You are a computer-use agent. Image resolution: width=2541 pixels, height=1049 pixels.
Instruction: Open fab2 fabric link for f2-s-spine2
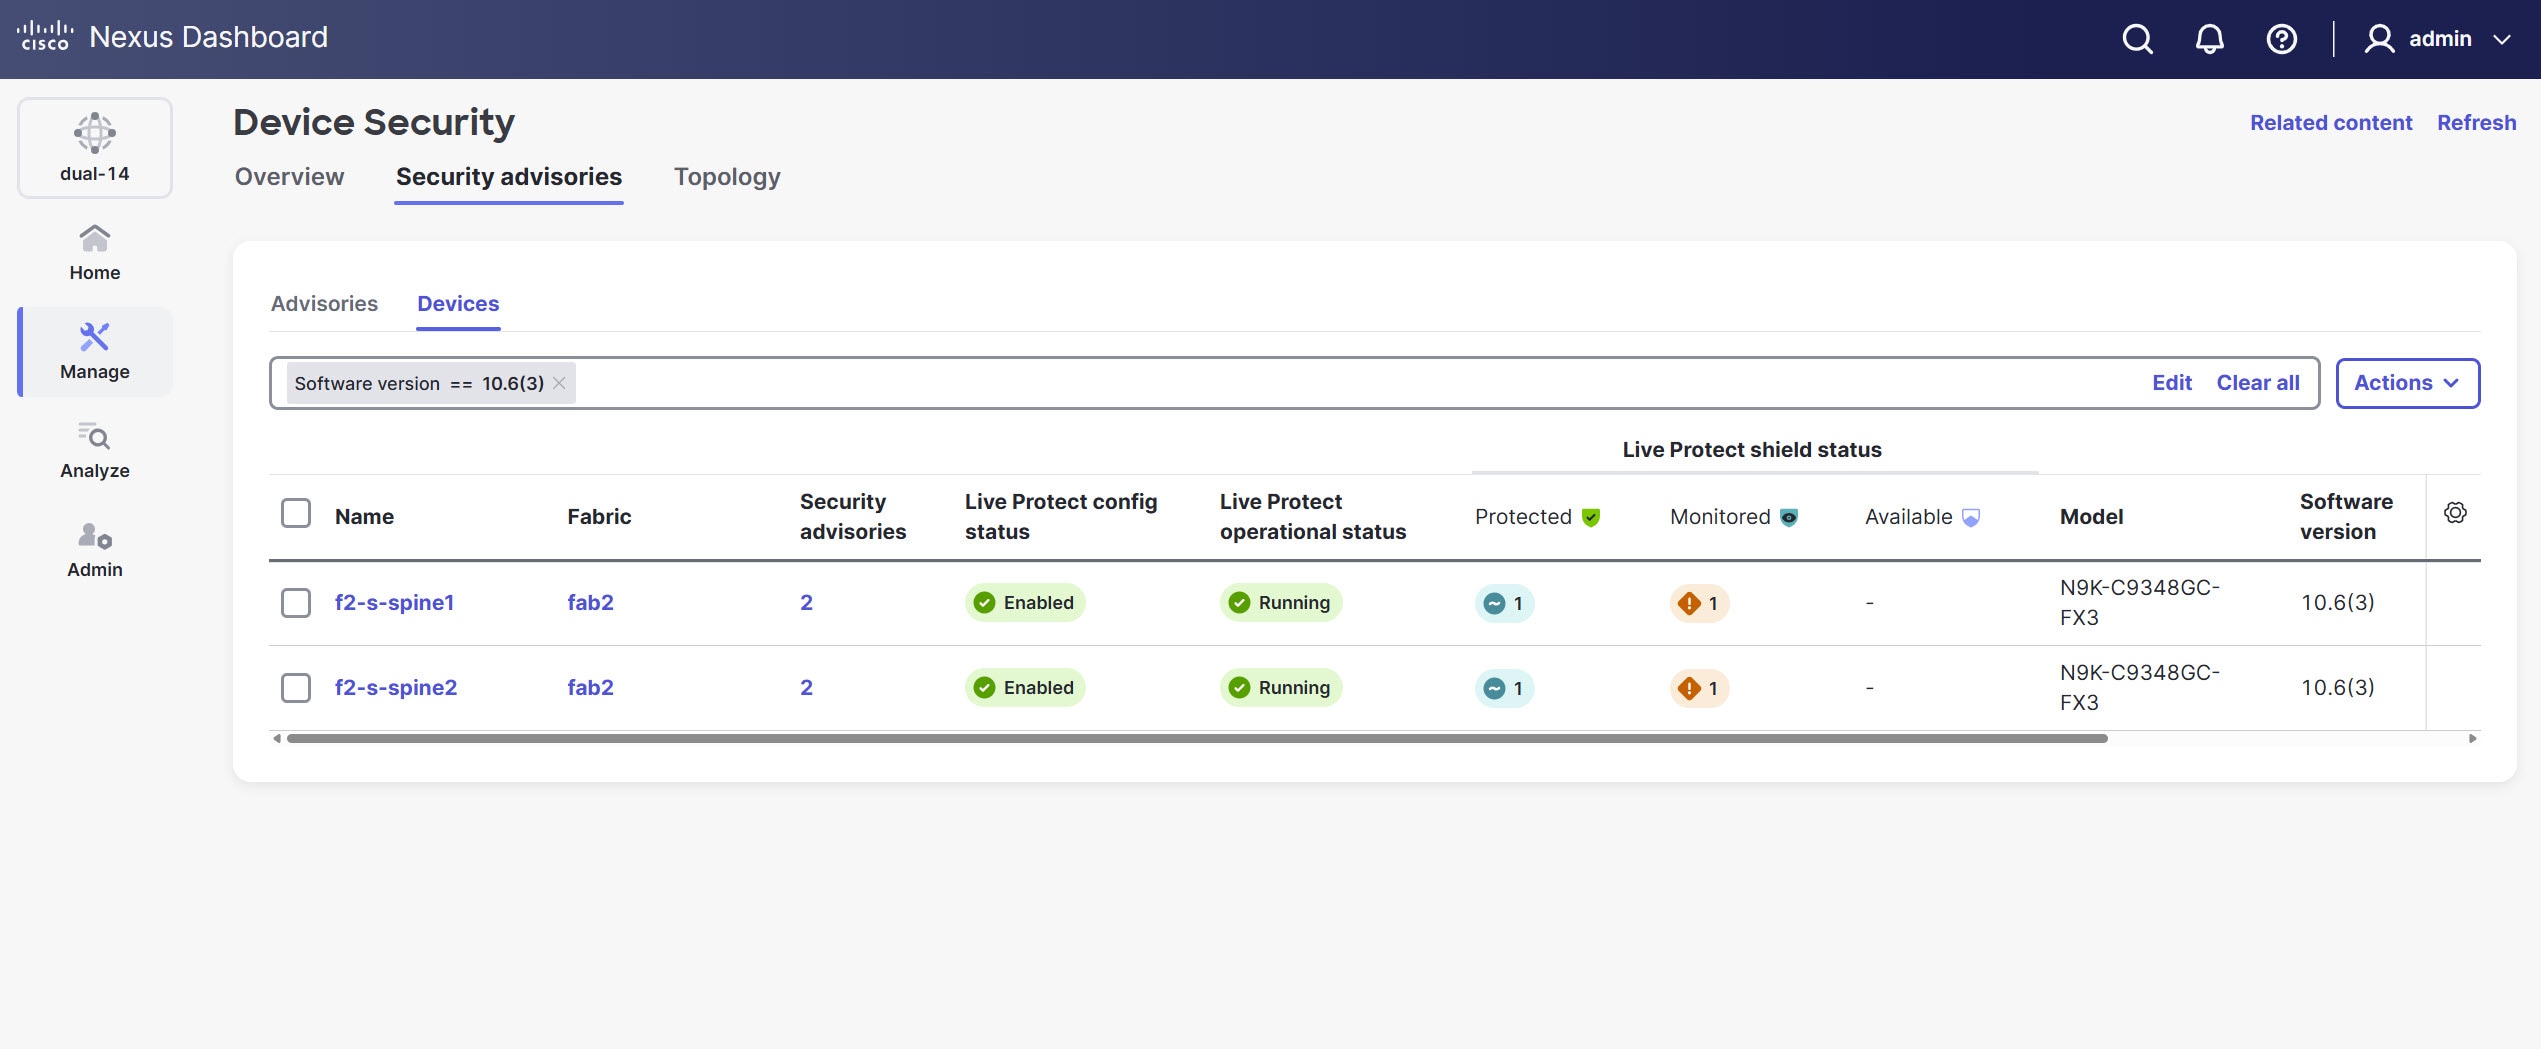(590, 687)
